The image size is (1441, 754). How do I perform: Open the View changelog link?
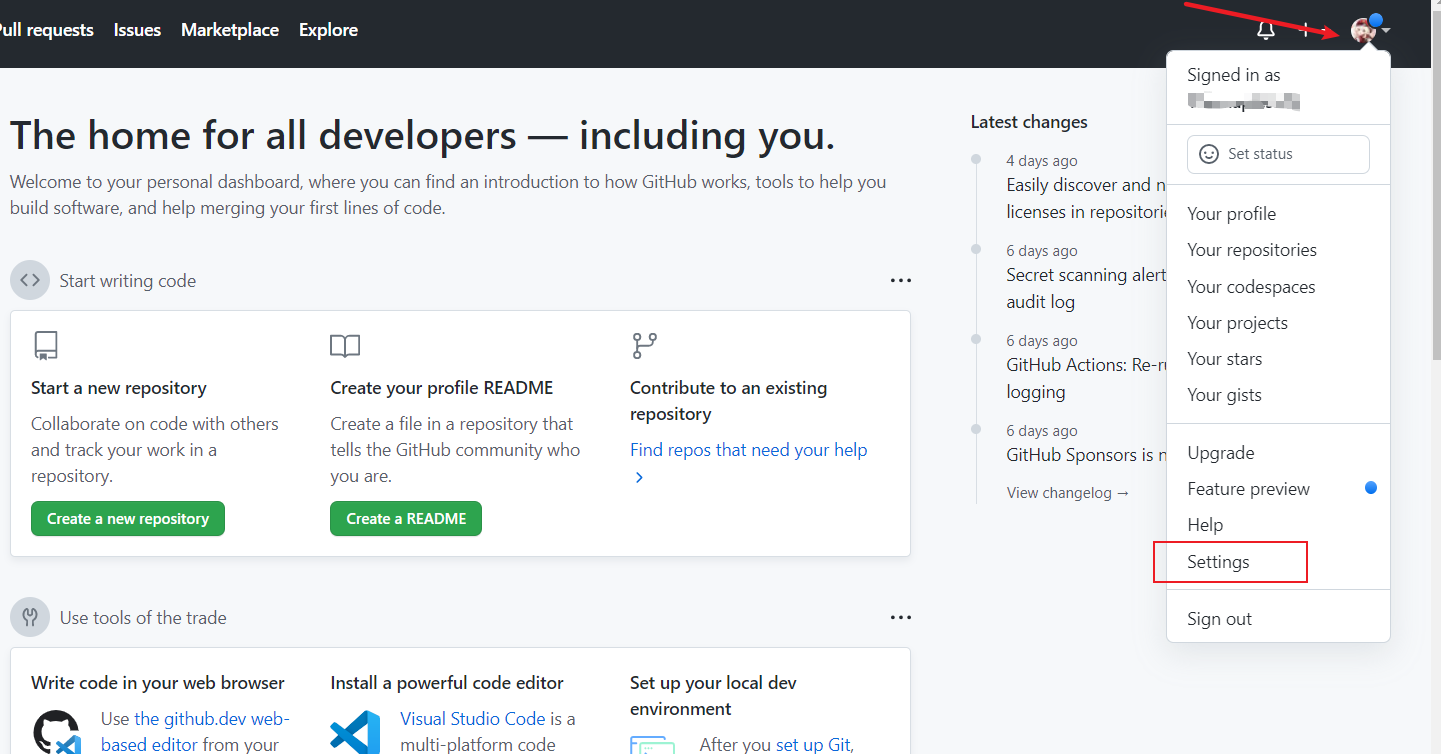(x=1067, y=493)
